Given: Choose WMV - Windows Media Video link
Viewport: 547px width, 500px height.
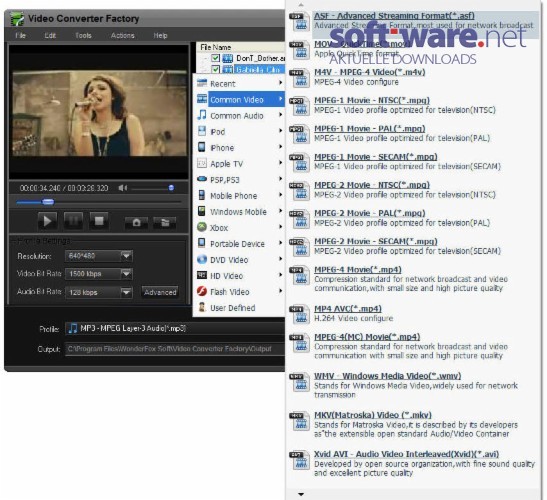Looking at the screenshot, I should click(388, 376).
